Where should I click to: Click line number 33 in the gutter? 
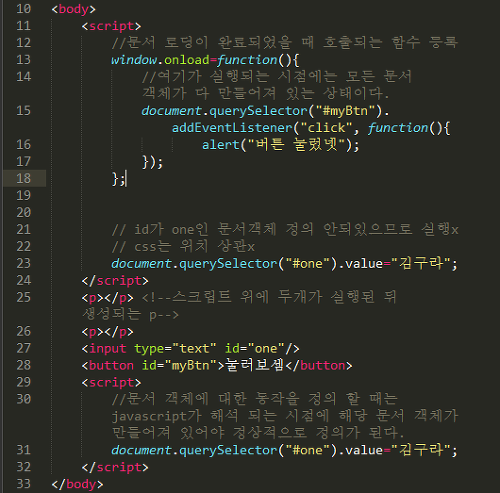tap(23, 484)
